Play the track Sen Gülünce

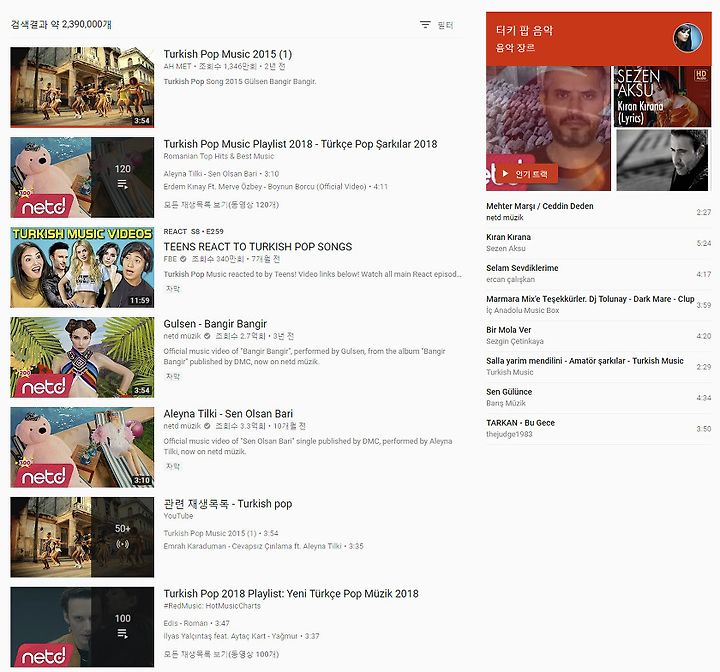[x=599, y=397]
